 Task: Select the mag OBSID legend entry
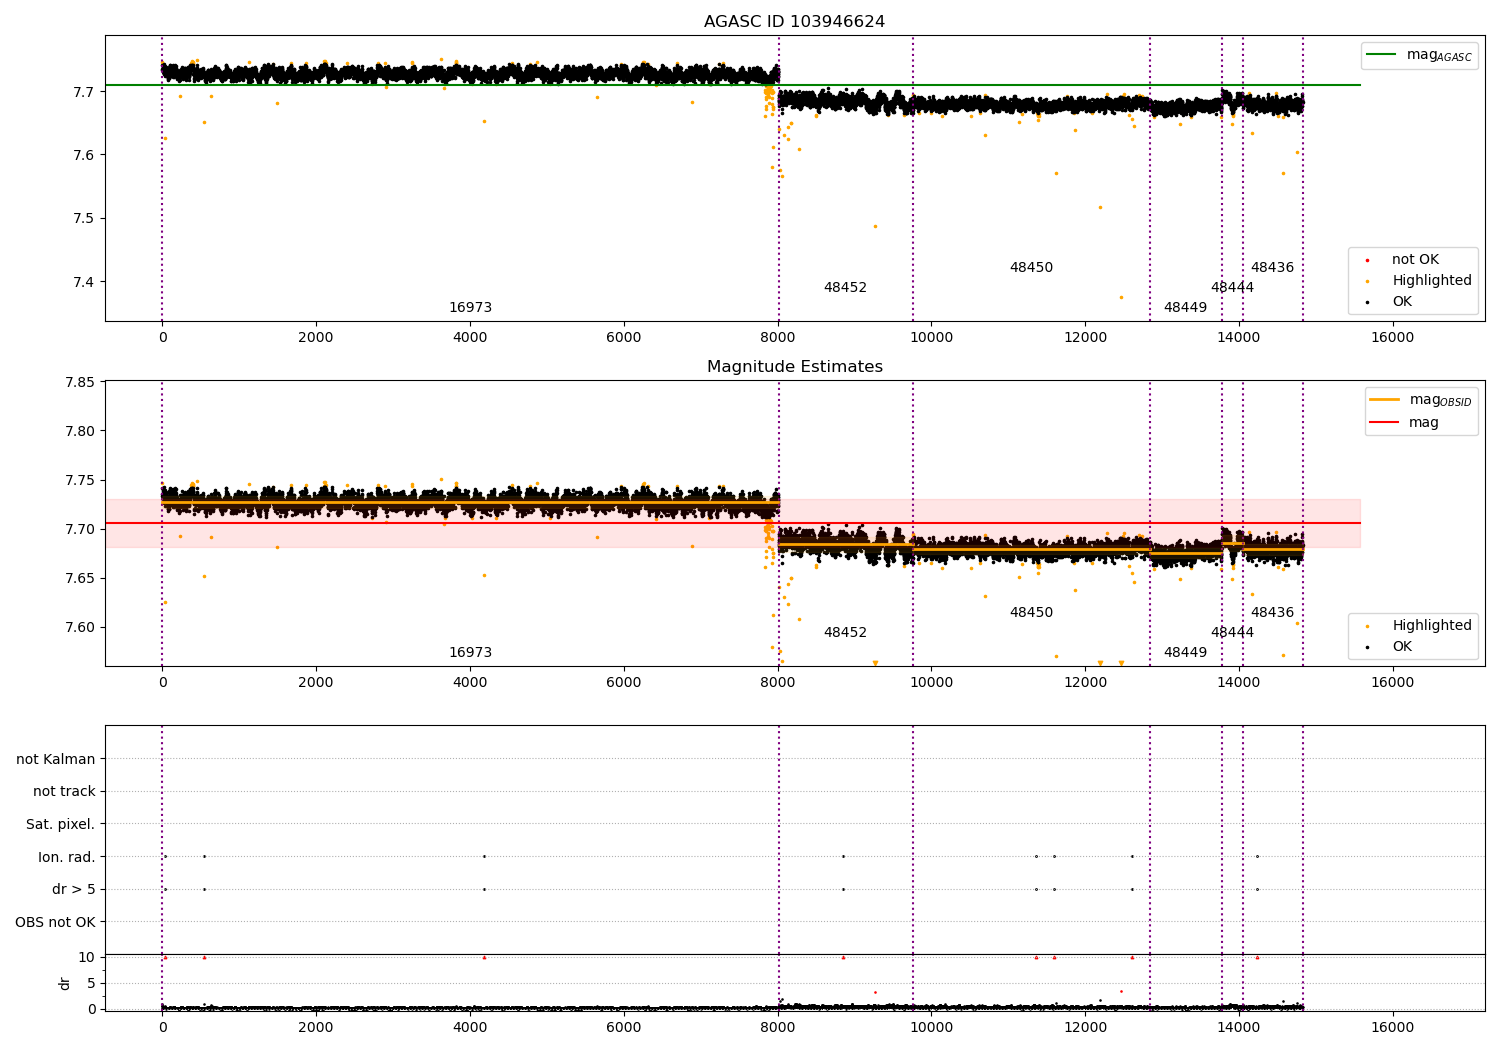point(1421,400)
